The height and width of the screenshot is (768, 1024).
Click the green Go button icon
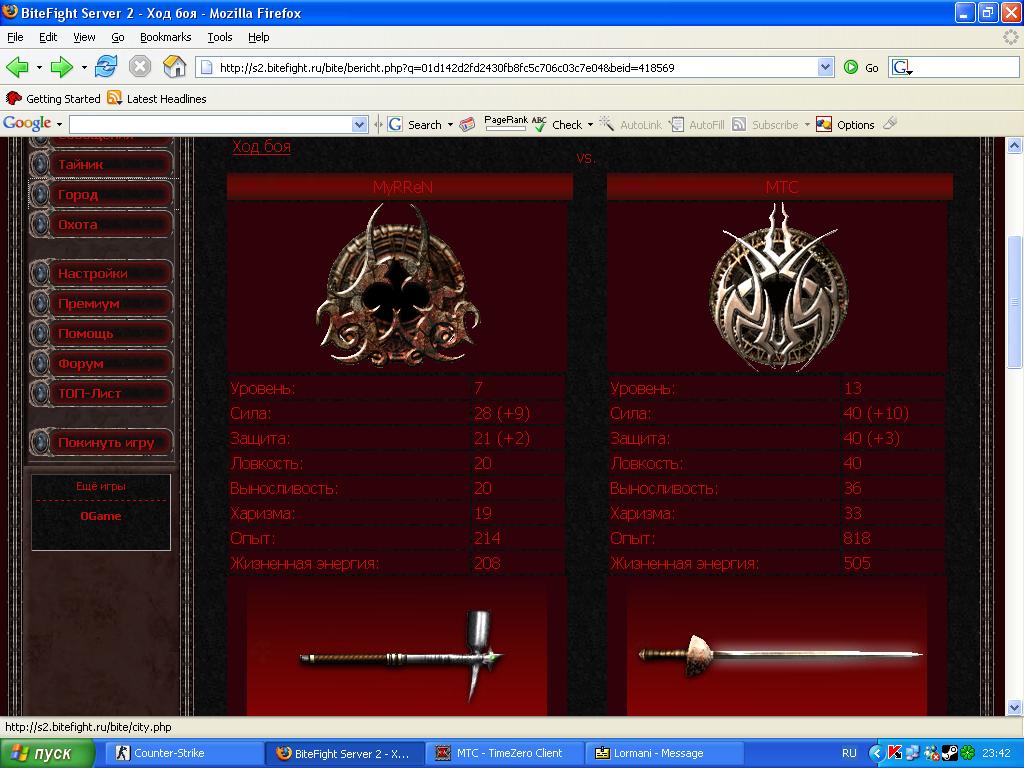coord(851,67)
